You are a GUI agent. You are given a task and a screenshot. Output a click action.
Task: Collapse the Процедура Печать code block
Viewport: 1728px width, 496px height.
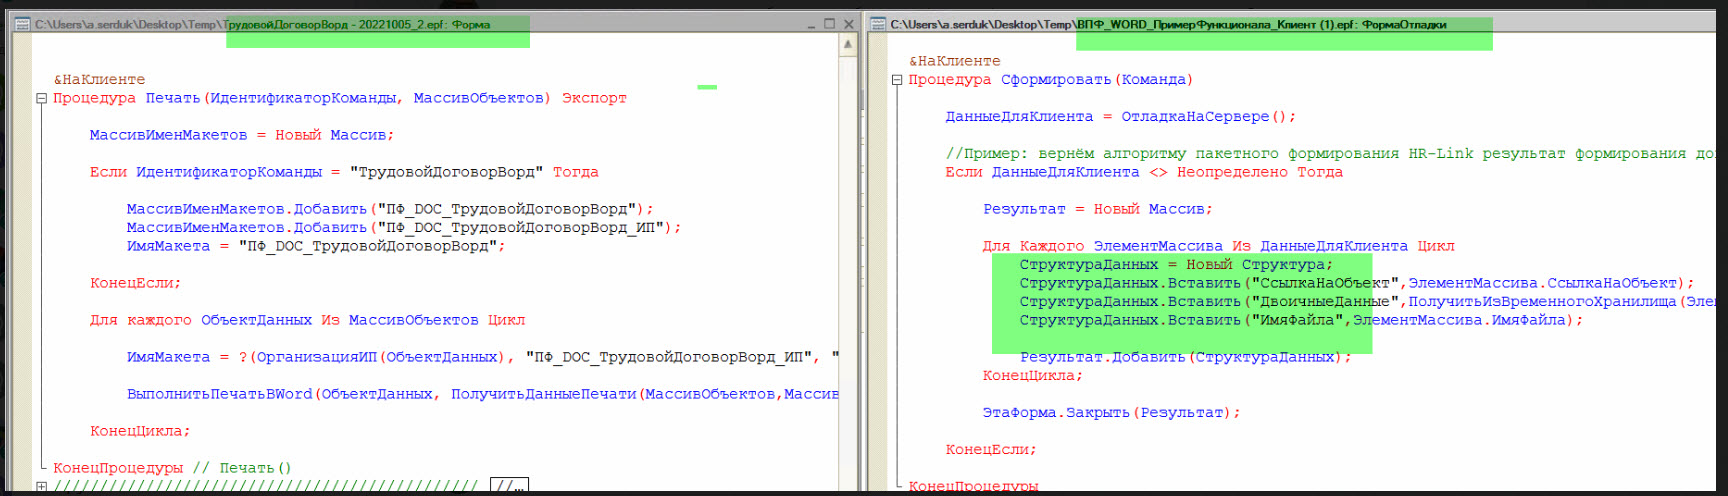(x=41, y=98)
